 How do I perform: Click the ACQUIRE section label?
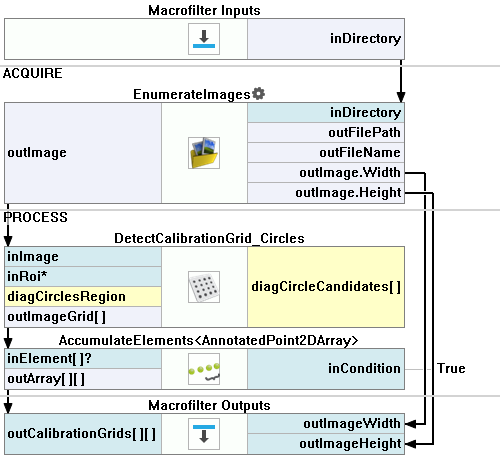(32, 73)
